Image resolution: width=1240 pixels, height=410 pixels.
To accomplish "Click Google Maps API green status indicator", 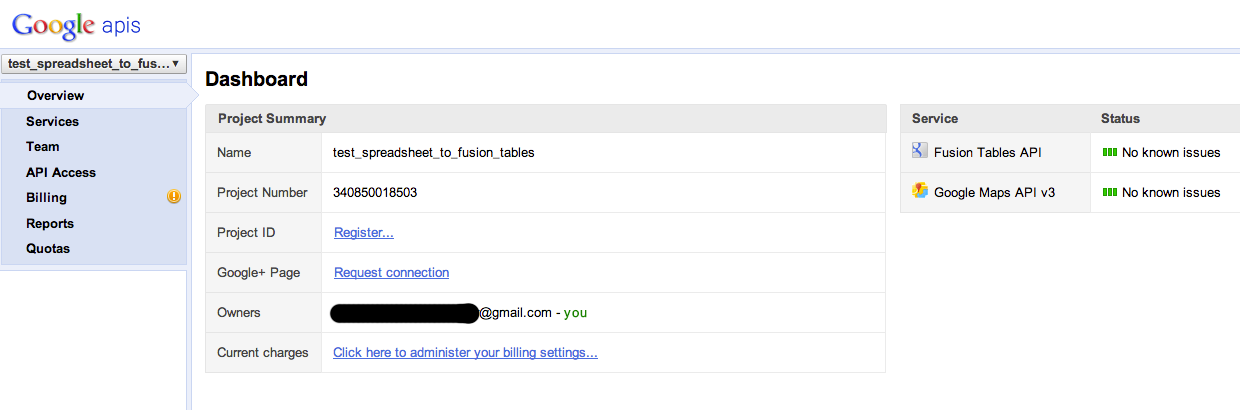I will coord(1109,192).
